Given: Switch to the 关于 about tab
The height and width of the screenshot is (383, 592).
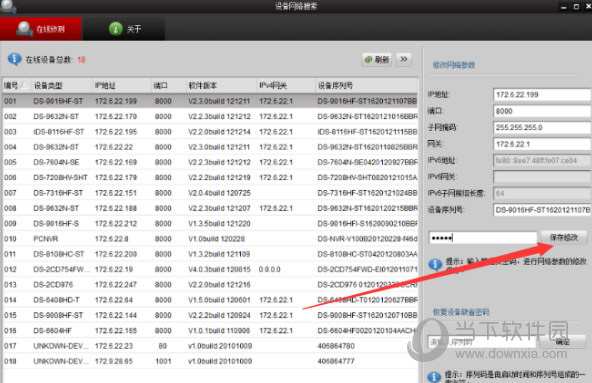Looking at the screenshot, I should [x=124, y=29].
